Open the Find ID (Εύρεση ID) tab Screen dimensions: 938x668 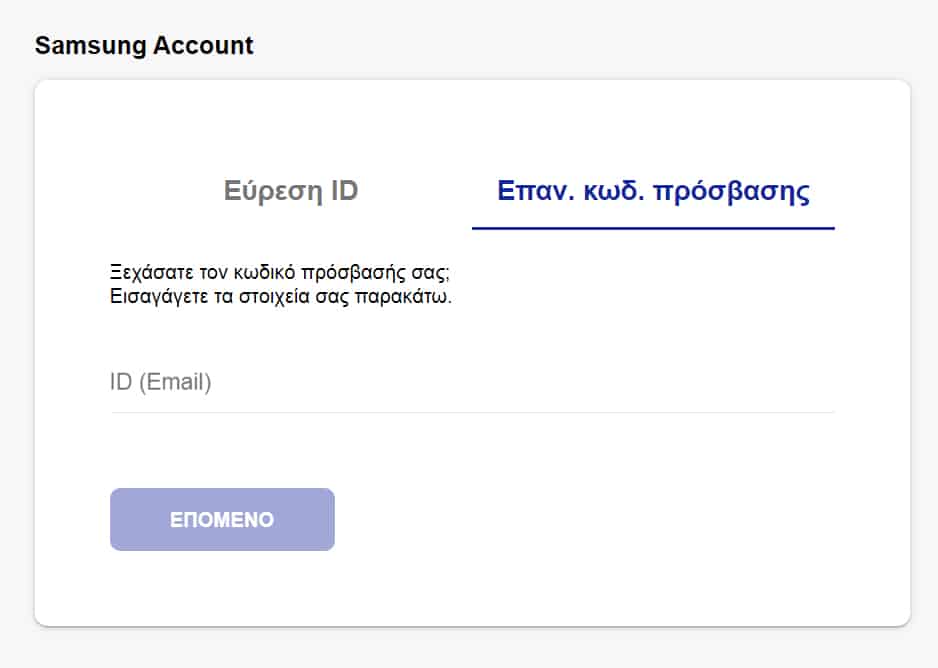(290, 191)
